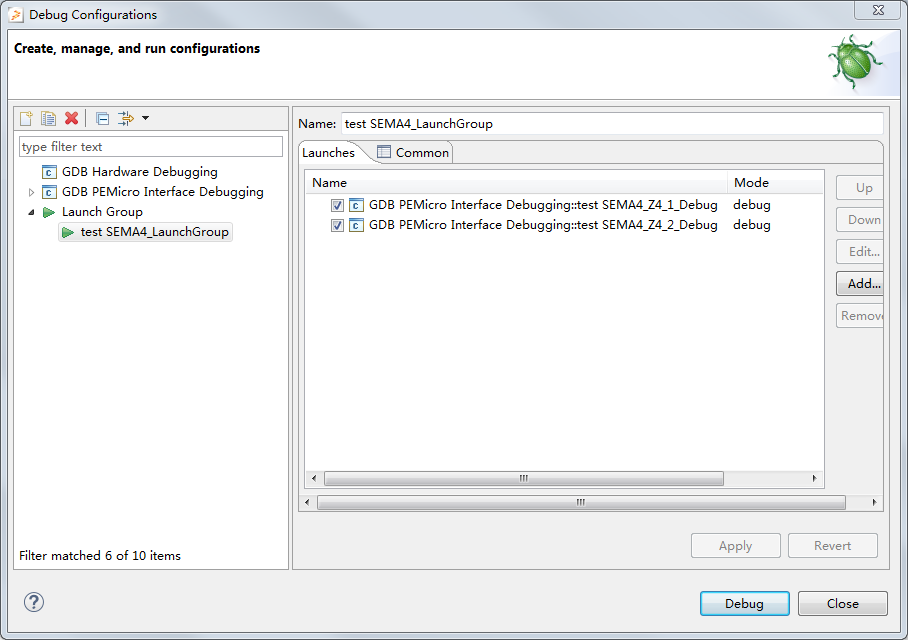
Task: Click the Filter launch configurations icon
Action: (x=126, y=118)
